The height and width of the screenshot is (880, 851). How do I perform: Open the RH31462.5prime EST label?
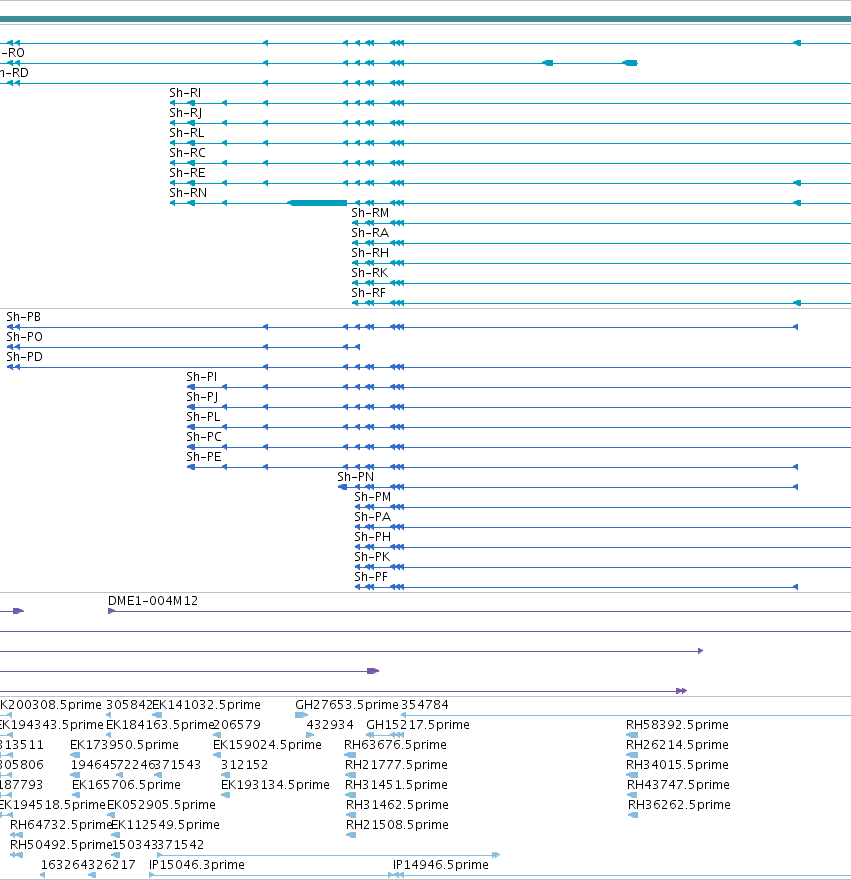click(x=397, y=805)
